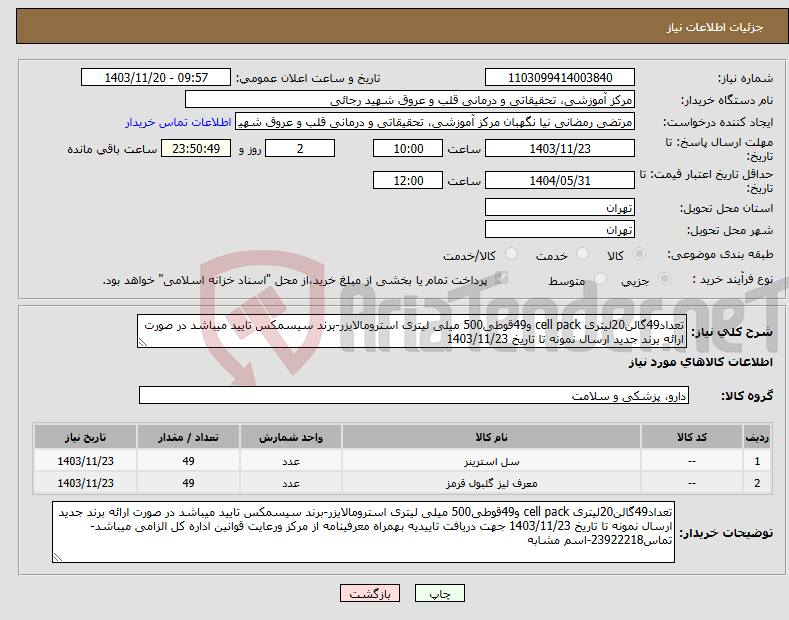
Task: Select the کالا/خدمت radio button
Action: [511, 254]
